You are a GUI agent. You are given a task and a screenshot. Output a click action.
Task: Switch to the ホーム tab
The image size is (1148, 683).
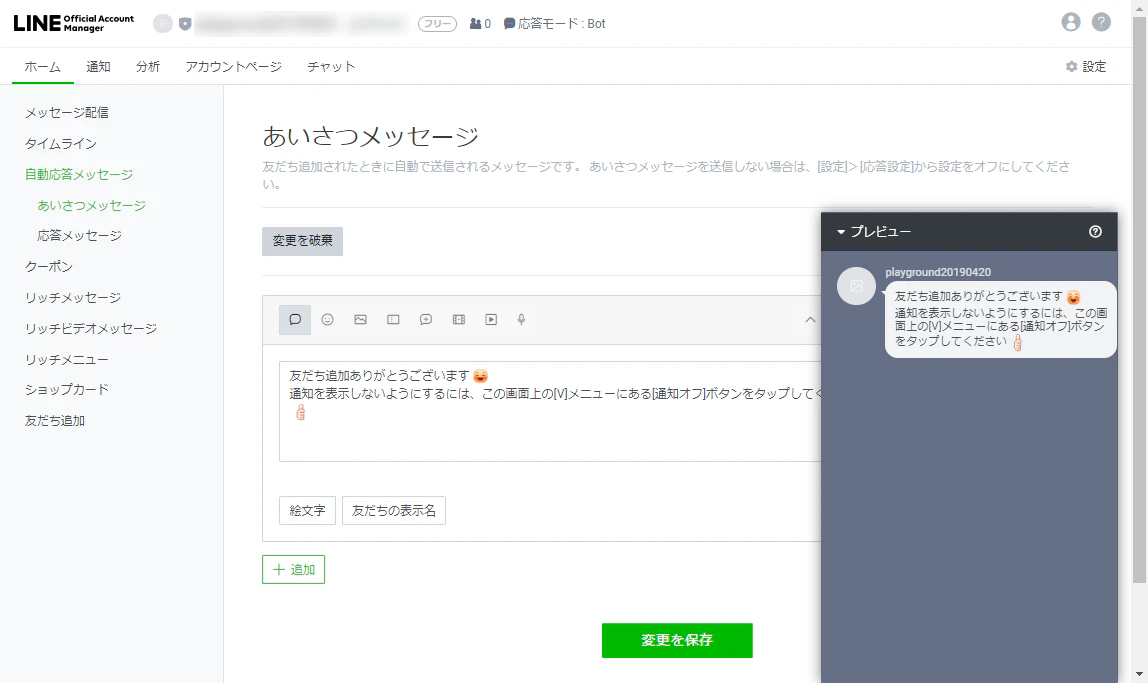point(42,67)
